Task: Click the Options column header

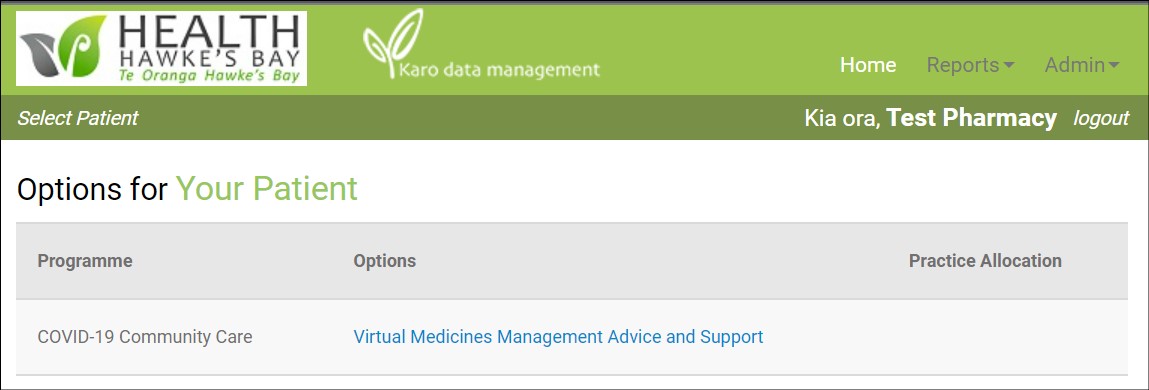Action: tap(385, 261)
